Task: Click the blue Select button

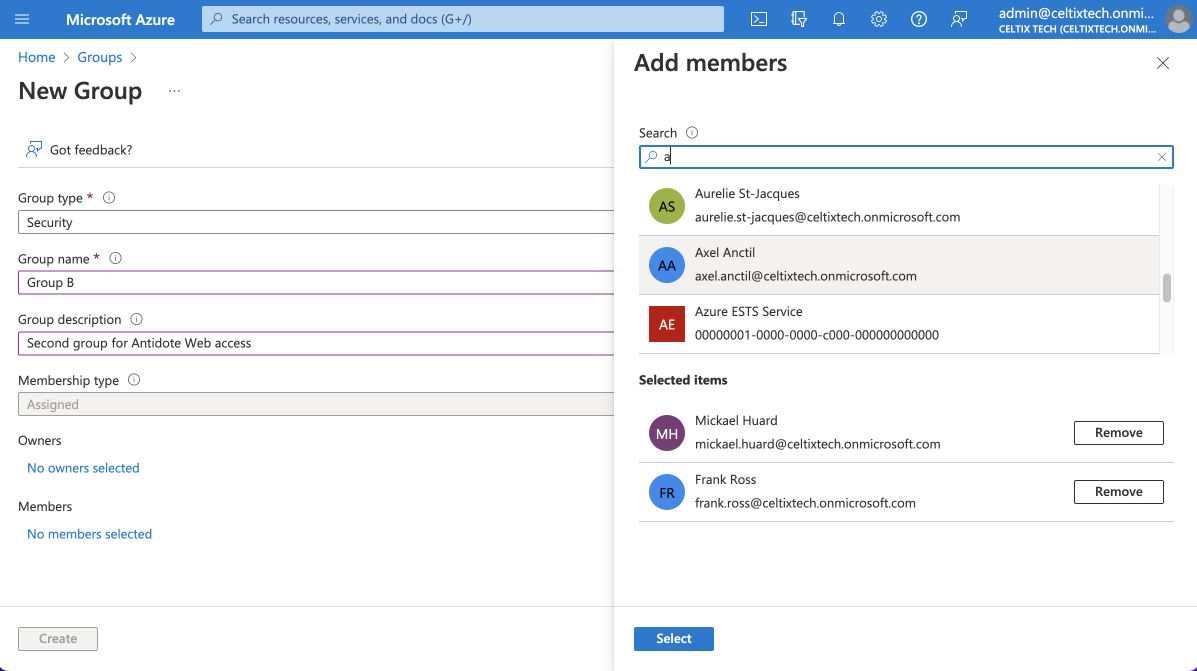Action: point(673,639)
